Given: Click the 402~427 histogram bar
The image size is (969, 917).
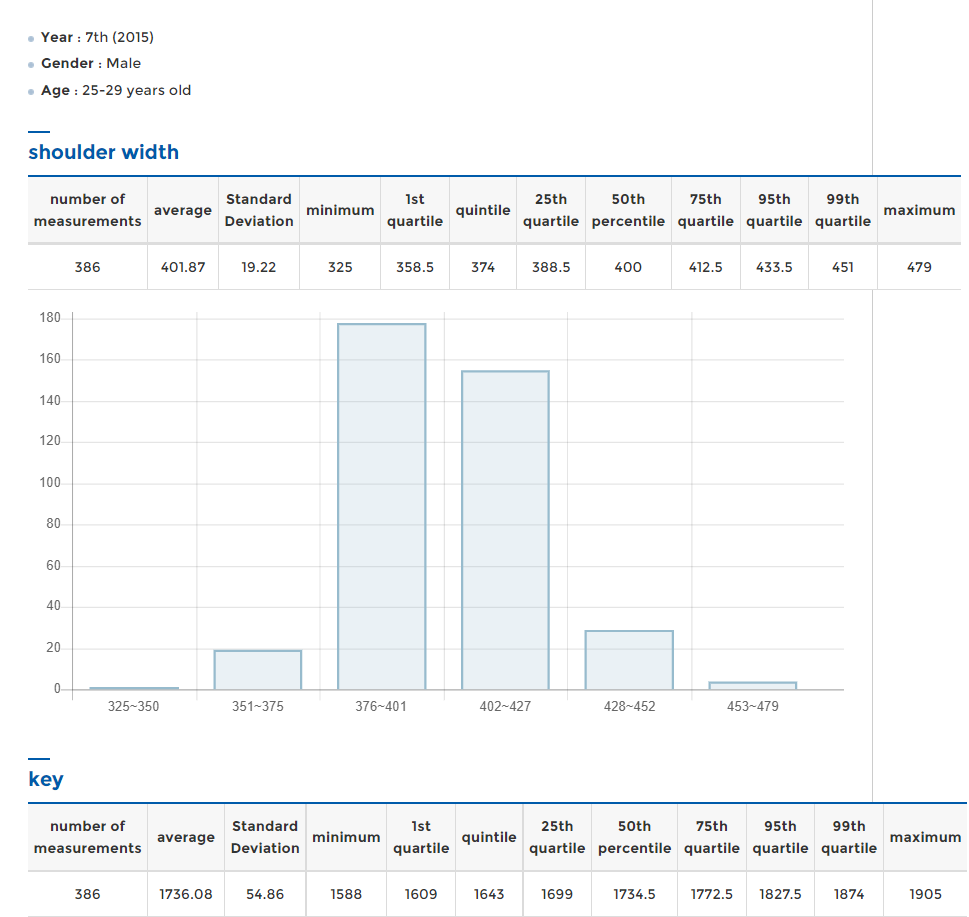Looking at the screenshot, I should click(505, 530).
